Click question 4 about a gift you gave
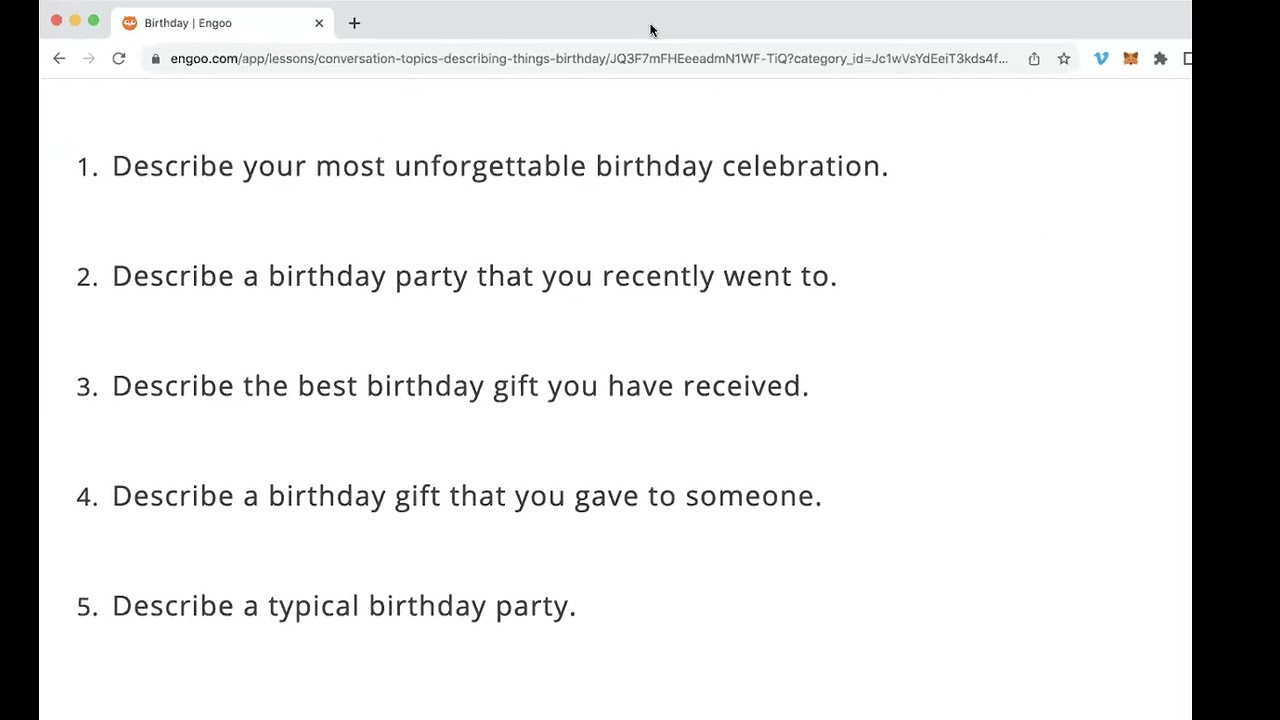Image resolution: width=1280 pixels, height=720 pixels. [x=466, y=496]
